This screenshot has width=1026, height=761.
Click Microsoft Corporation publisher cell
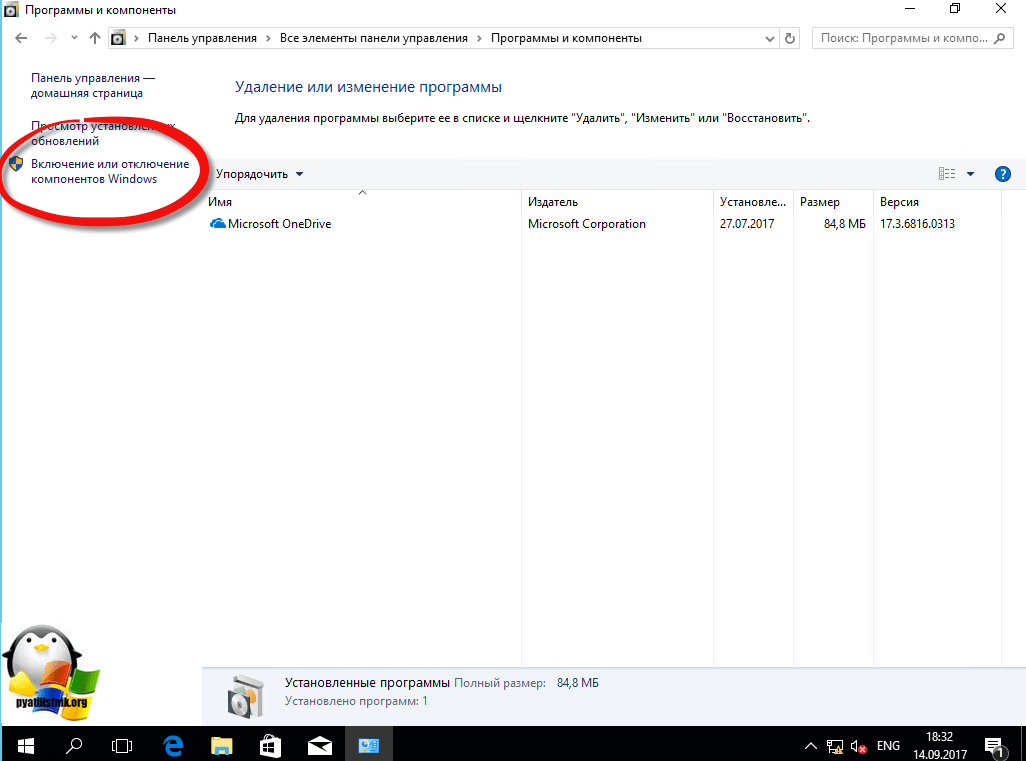click(x=586, y=224)
